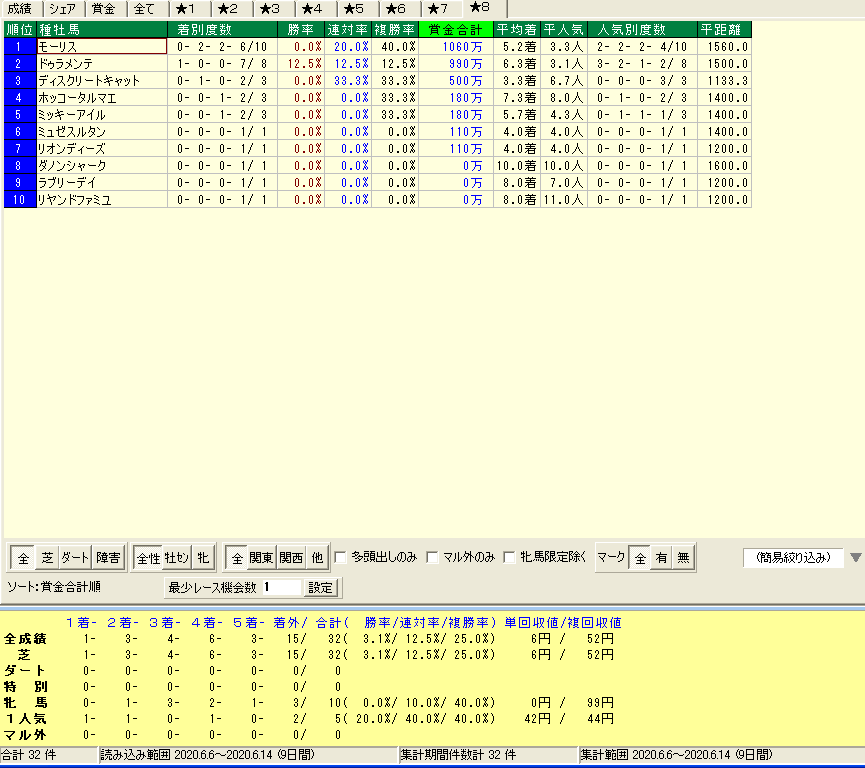865x768 pixels.
Task: Click the 設定 button
Action: (x=321, y=588)
